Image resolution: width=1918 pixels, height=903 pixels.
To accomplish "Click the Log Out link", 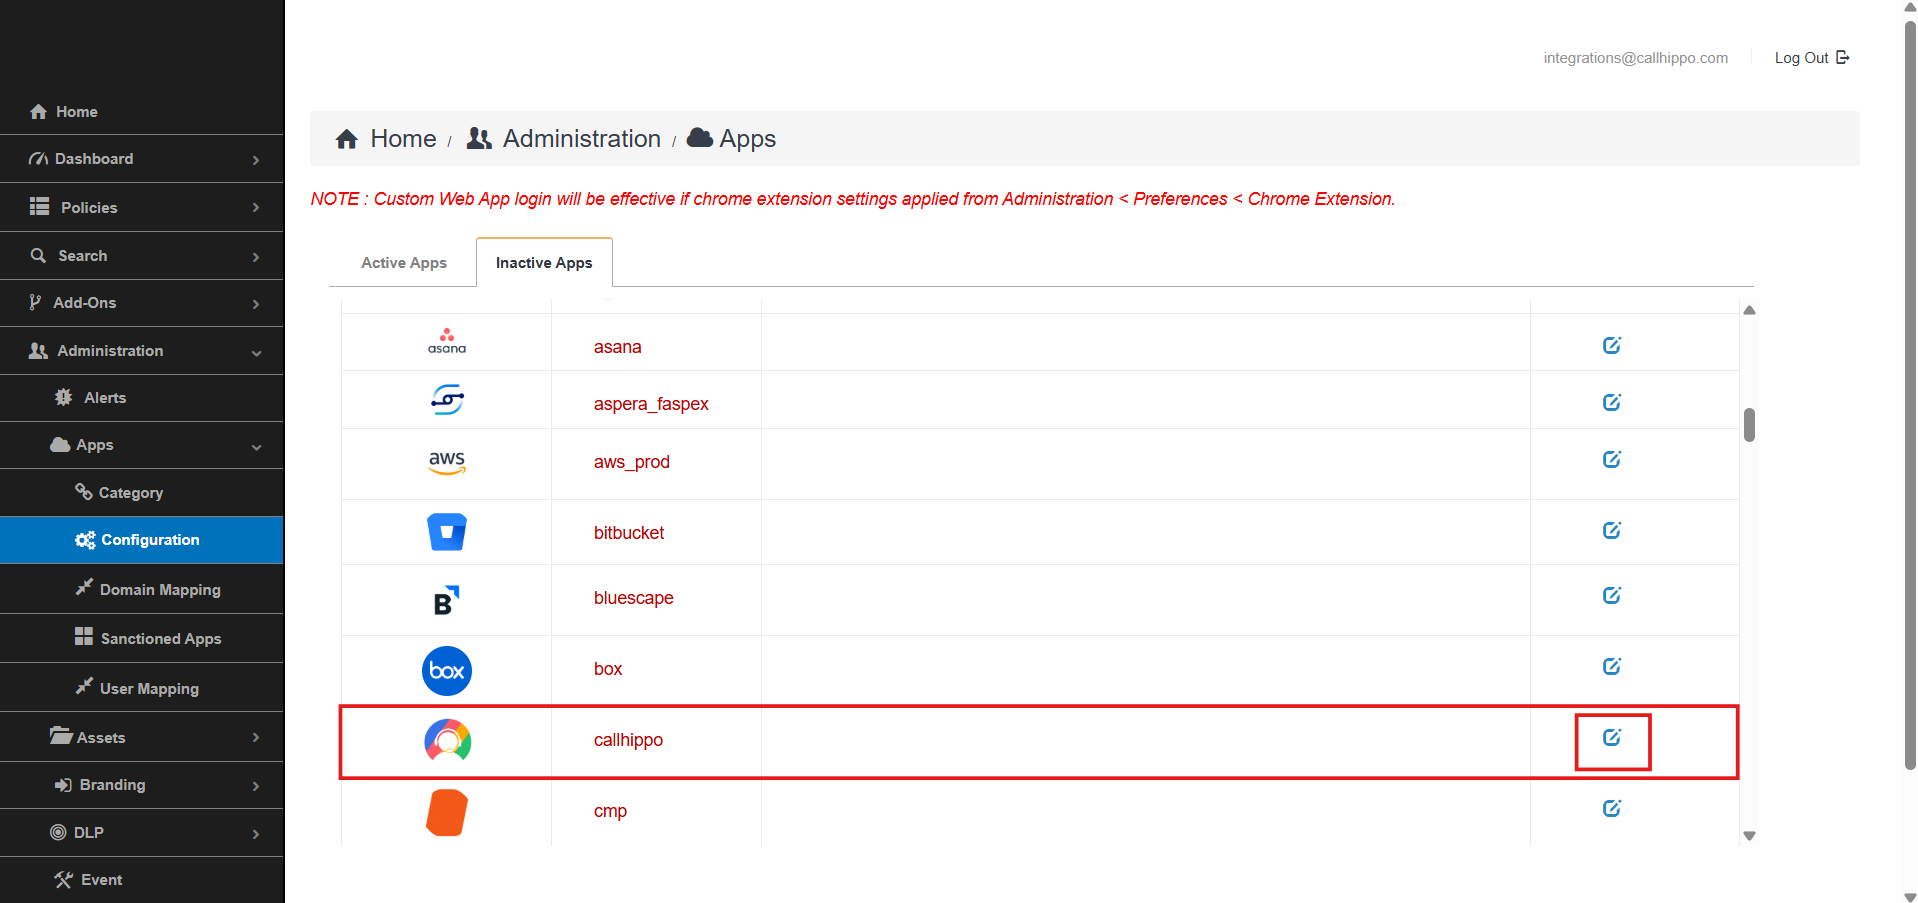I will tap(1811, 58).
